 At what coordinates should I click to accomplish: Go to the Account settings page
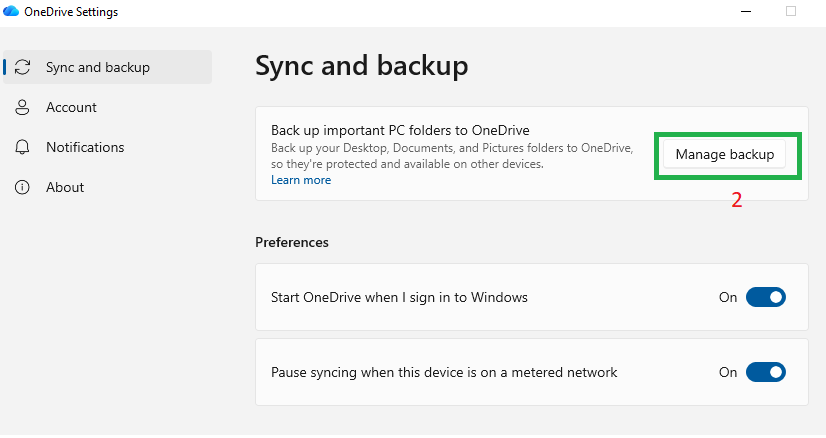coord(107,107)
